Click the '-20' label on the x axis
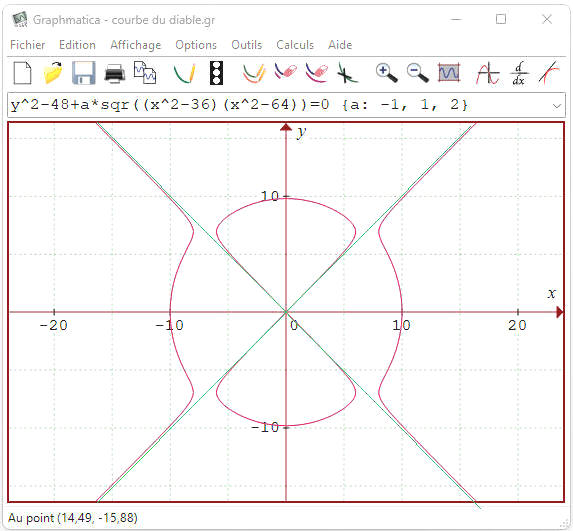 [53, 325]
